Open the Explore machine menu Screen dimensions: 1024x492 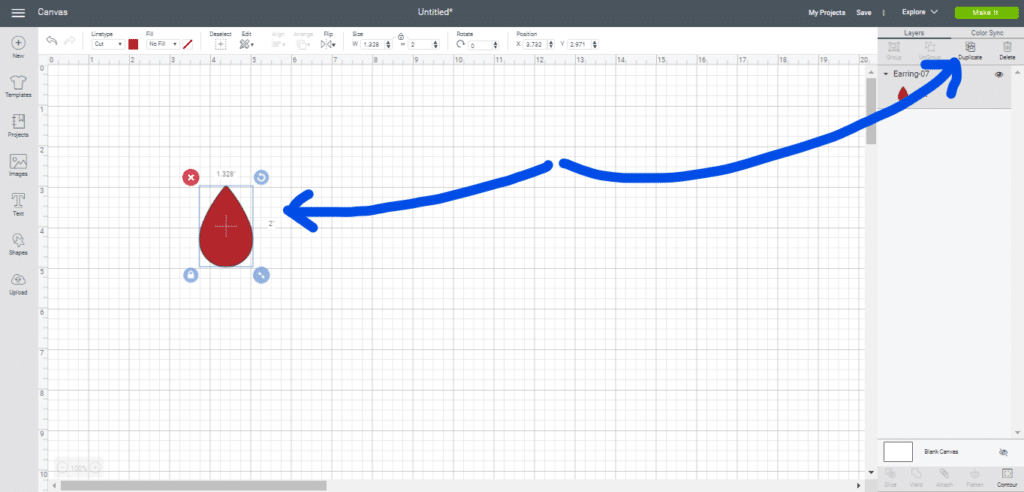click(919, 12)
